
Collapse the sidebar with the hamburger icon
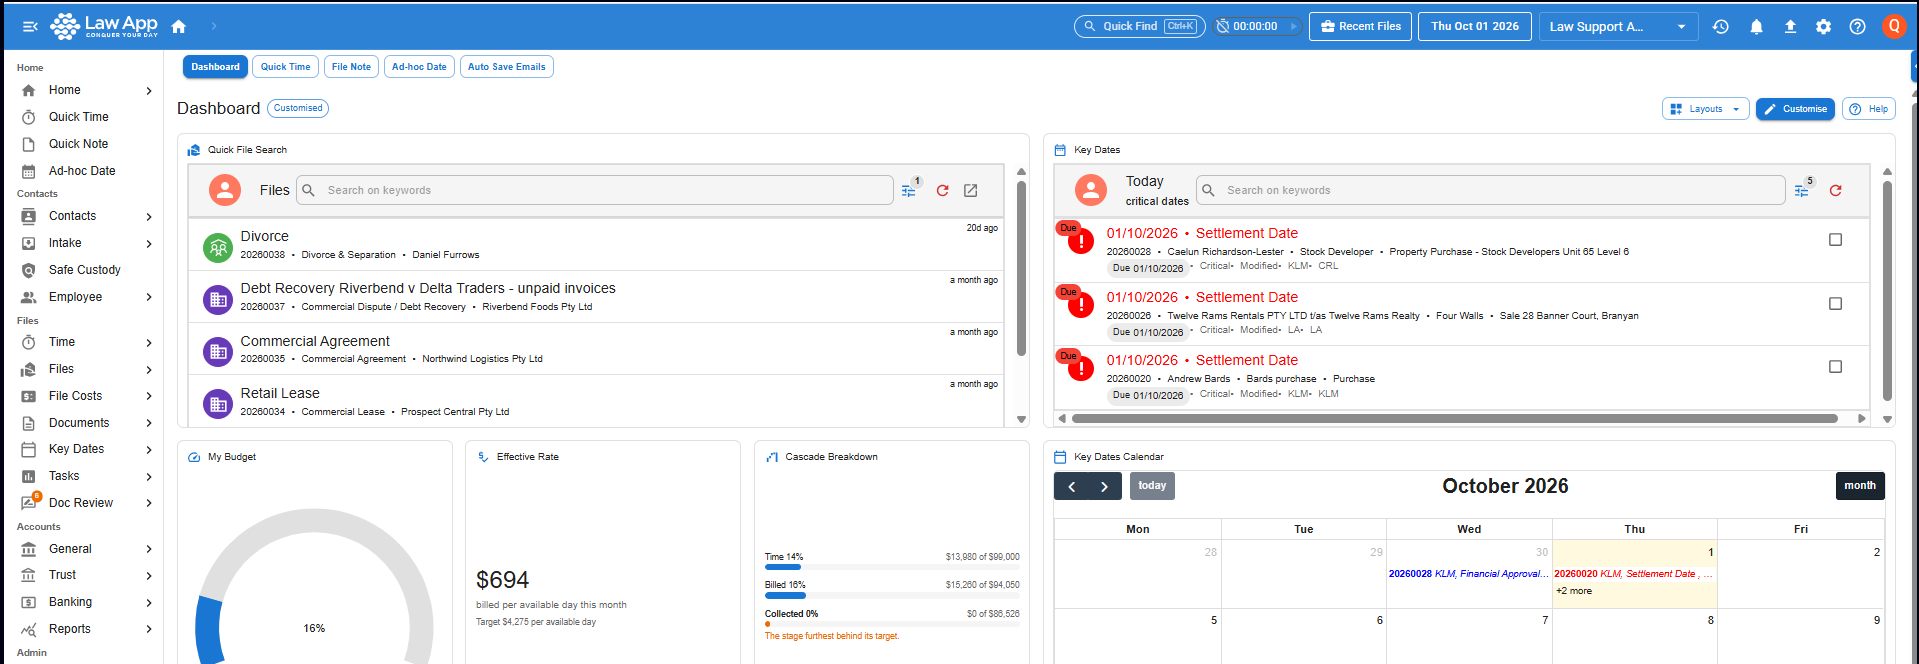[x=30, y=26]
